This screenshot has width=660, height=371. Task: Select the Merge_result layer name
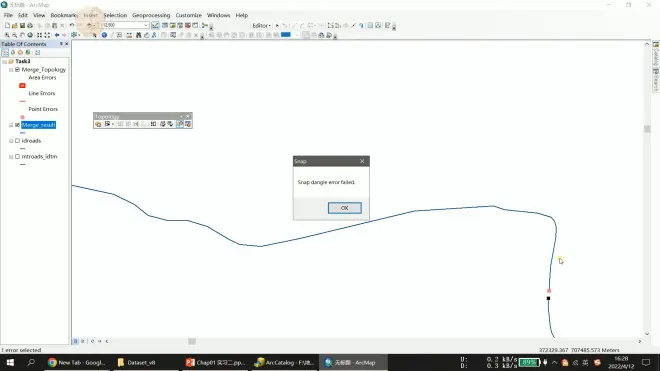click(38, 125)
